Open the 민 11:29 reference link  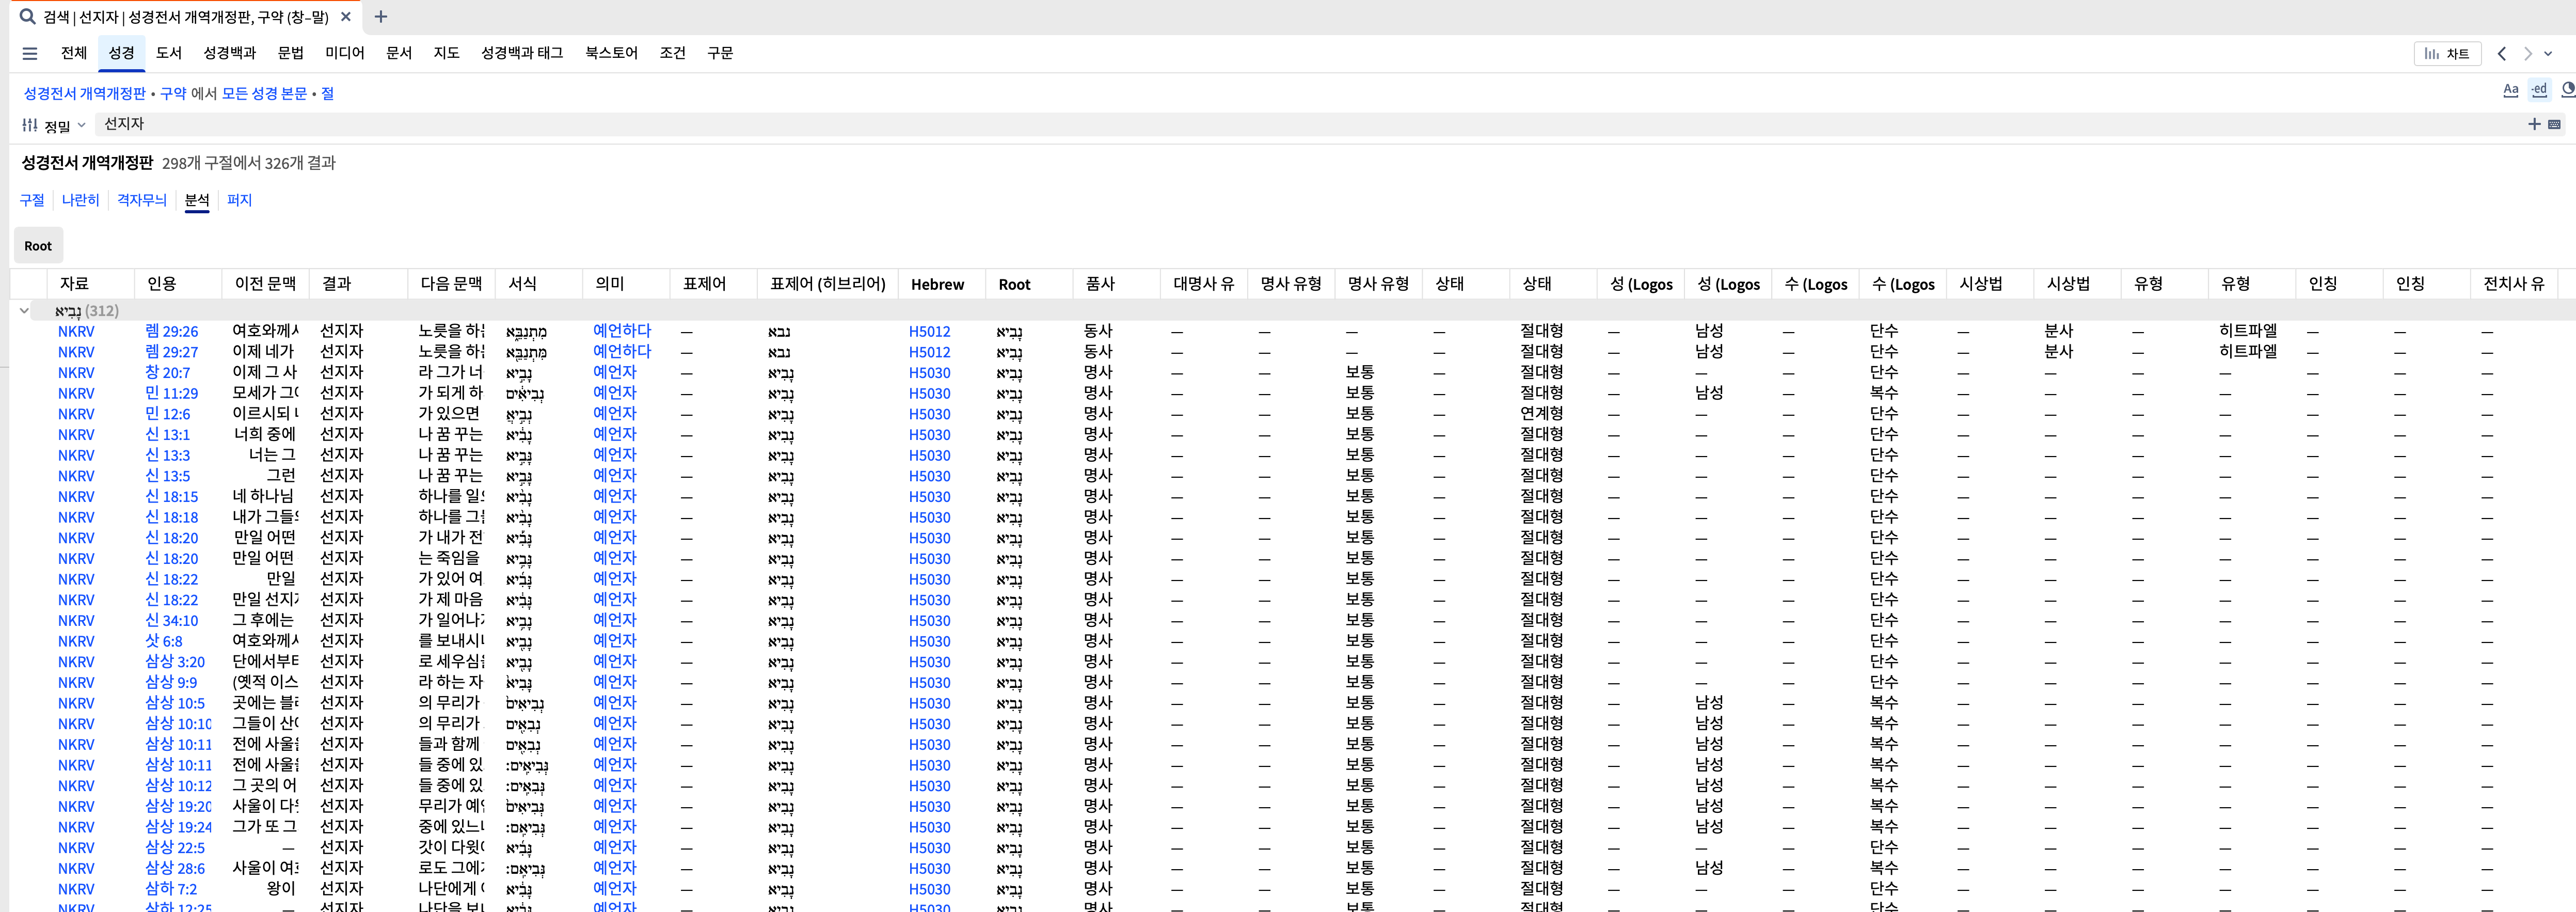(172, 393)
